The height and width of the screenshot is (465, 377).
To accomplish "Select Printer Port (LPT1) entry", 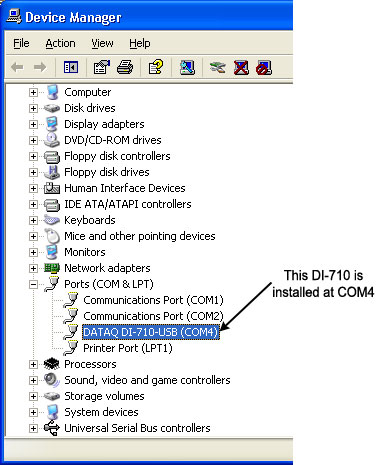I will (x=128, y=348).
